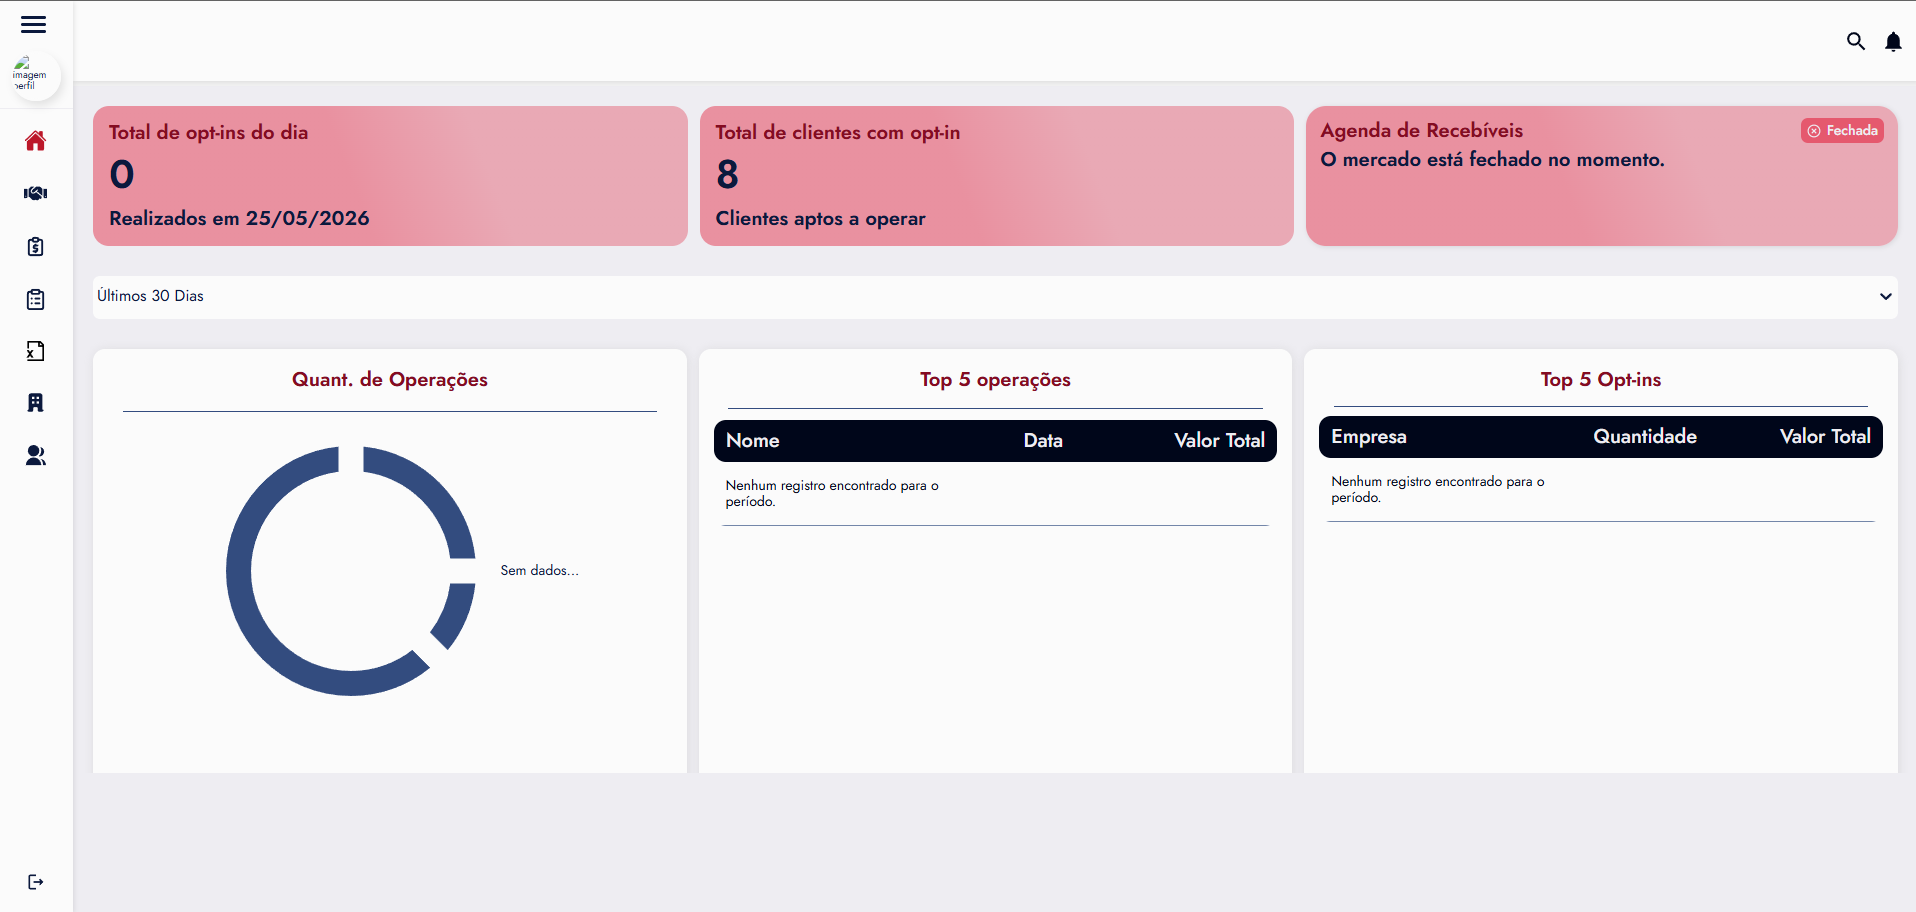Screen dimensions: 1916x912
Task: Click empty message under Top 5 operações
Action: 832,494
